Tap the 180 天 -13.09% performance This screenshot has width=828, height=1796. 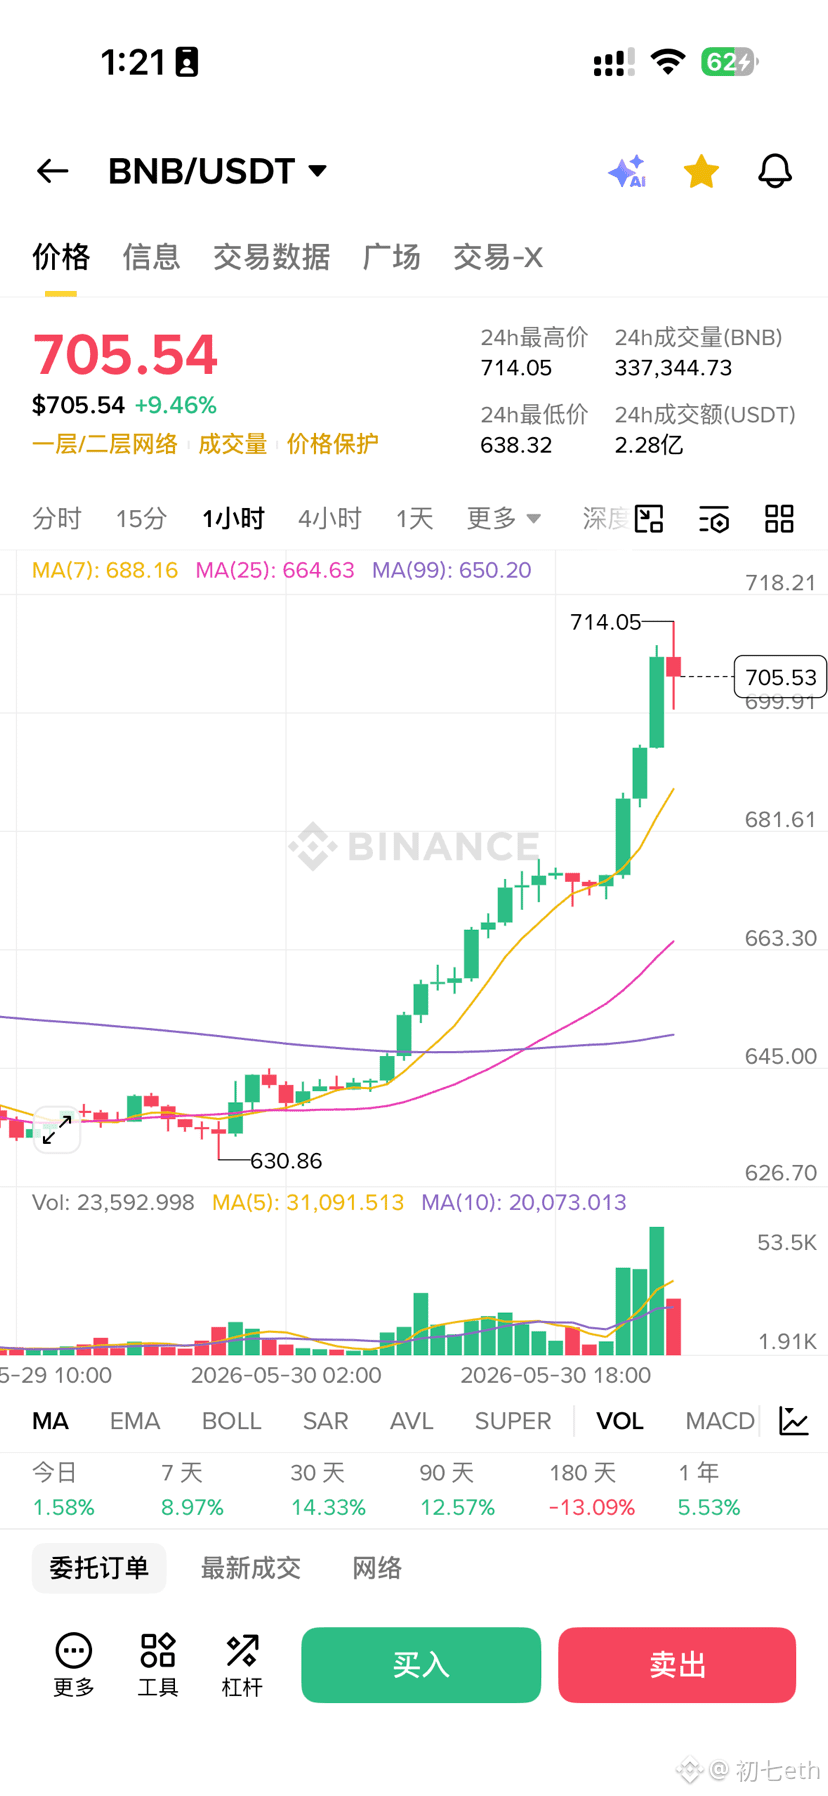[x=592, y=1490]
